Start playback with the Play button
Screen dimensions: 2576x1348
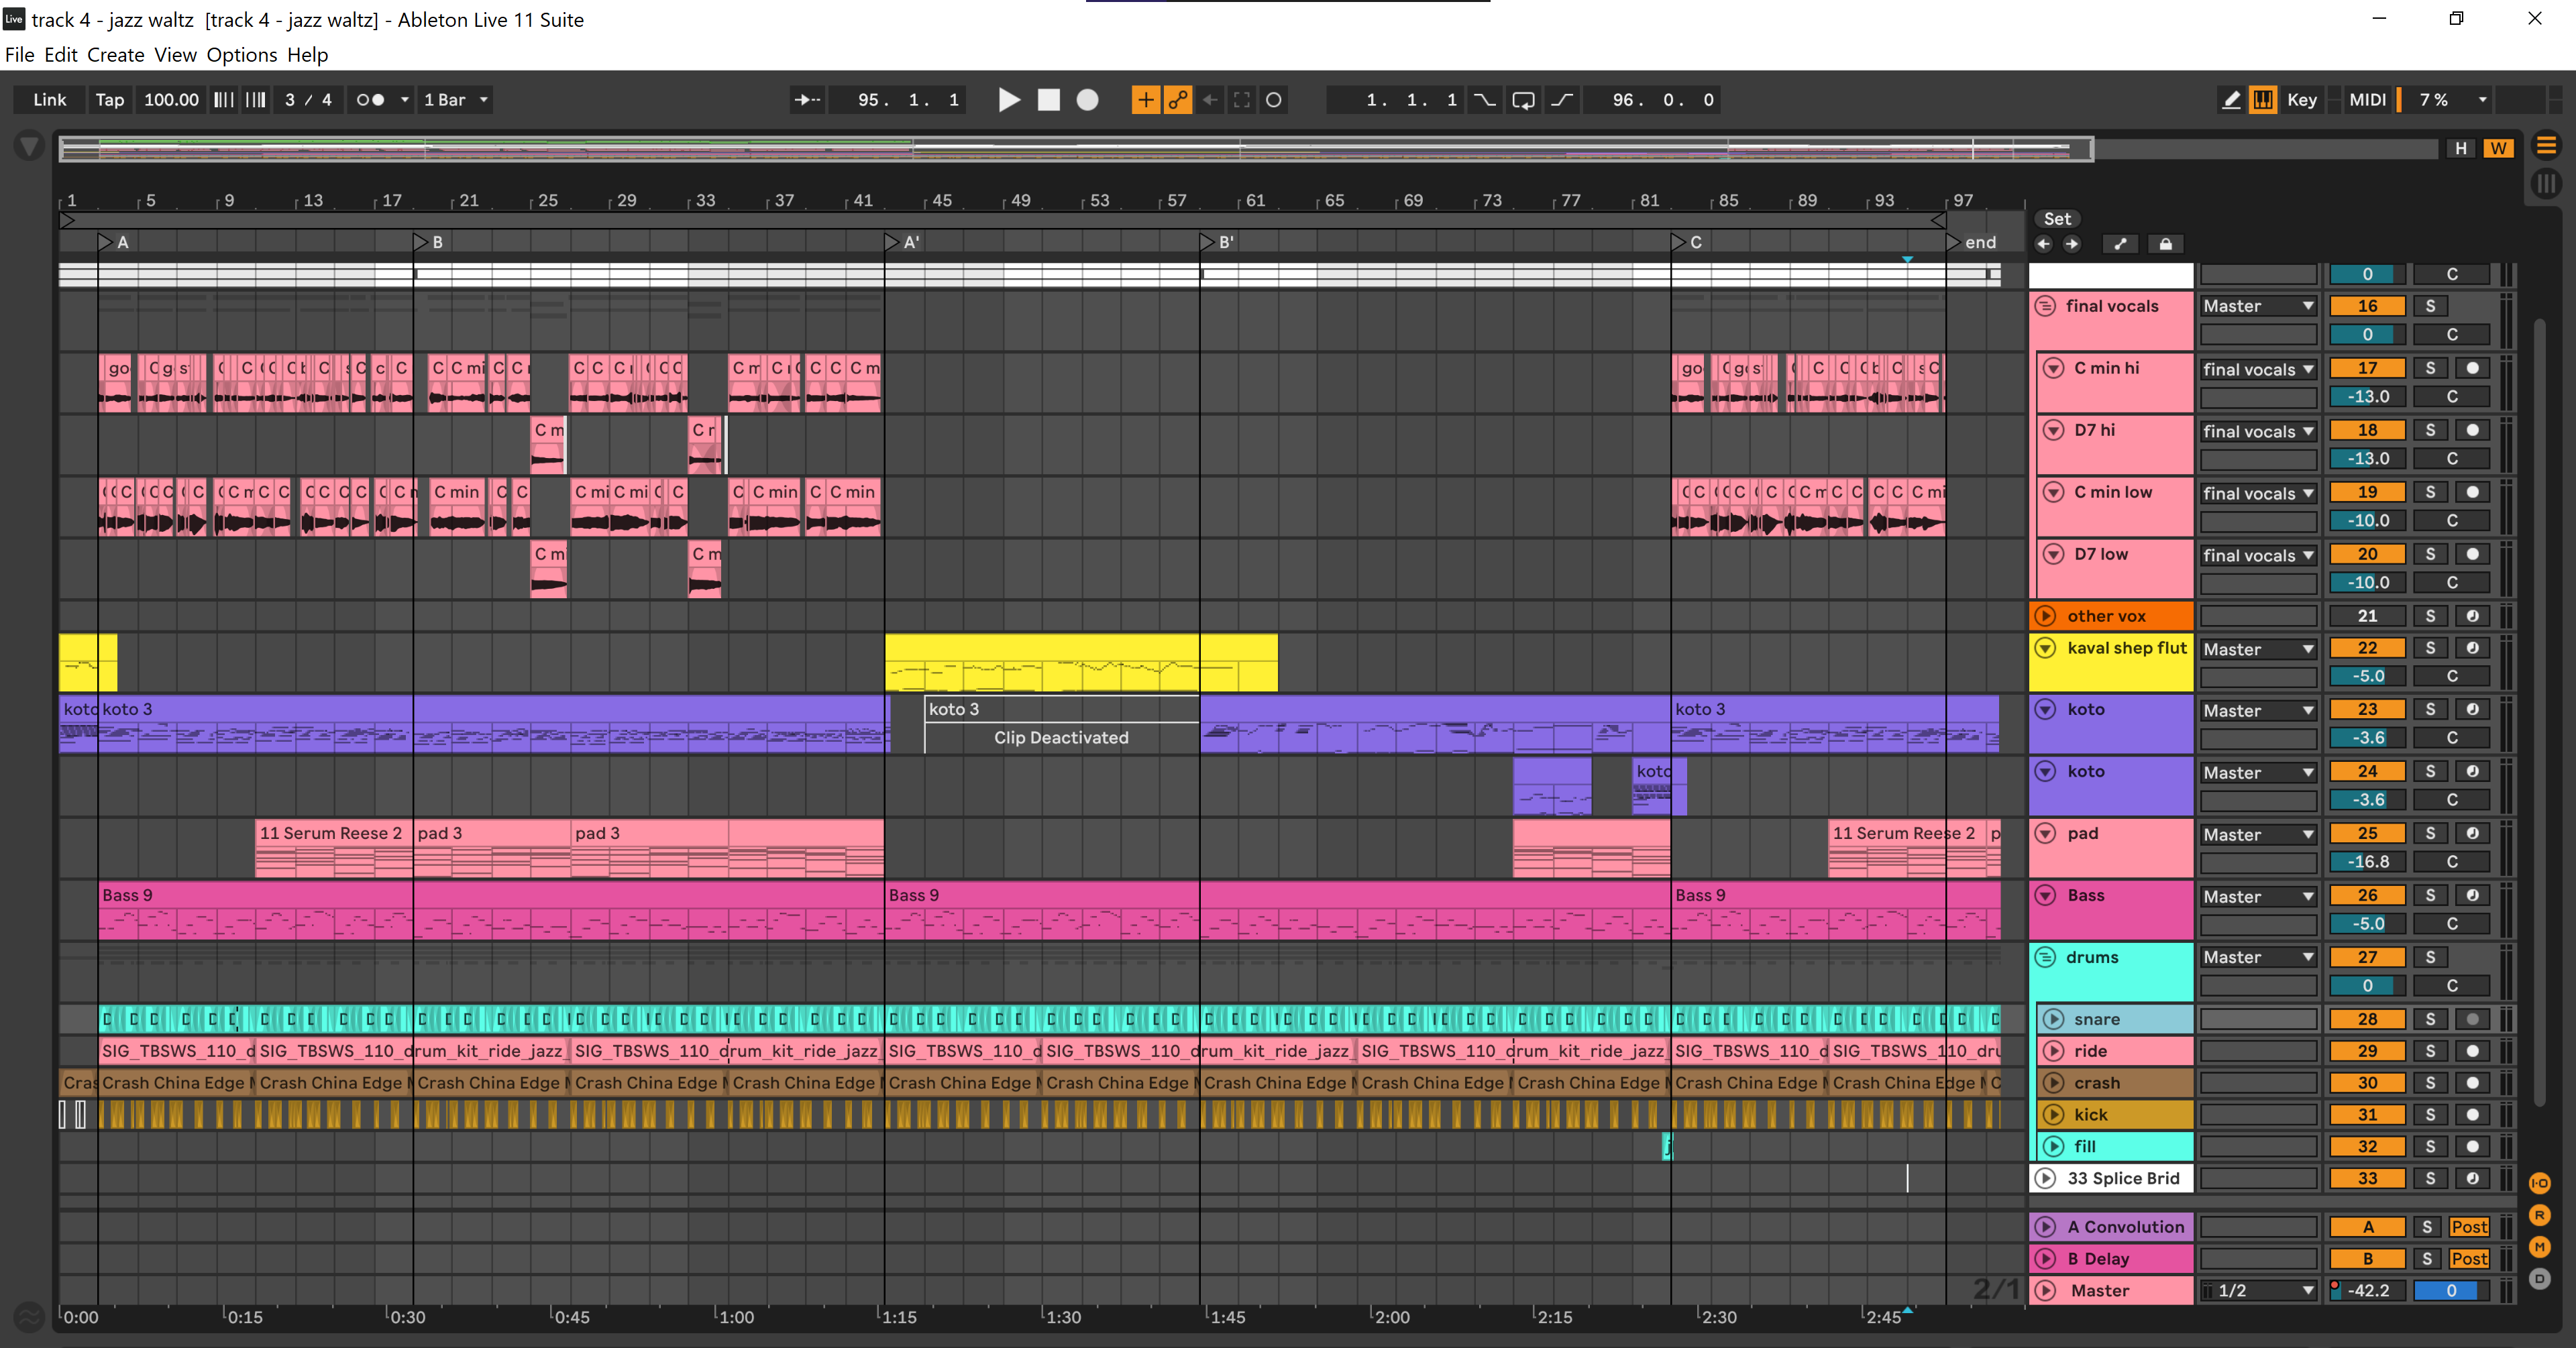click(1009, 100)
